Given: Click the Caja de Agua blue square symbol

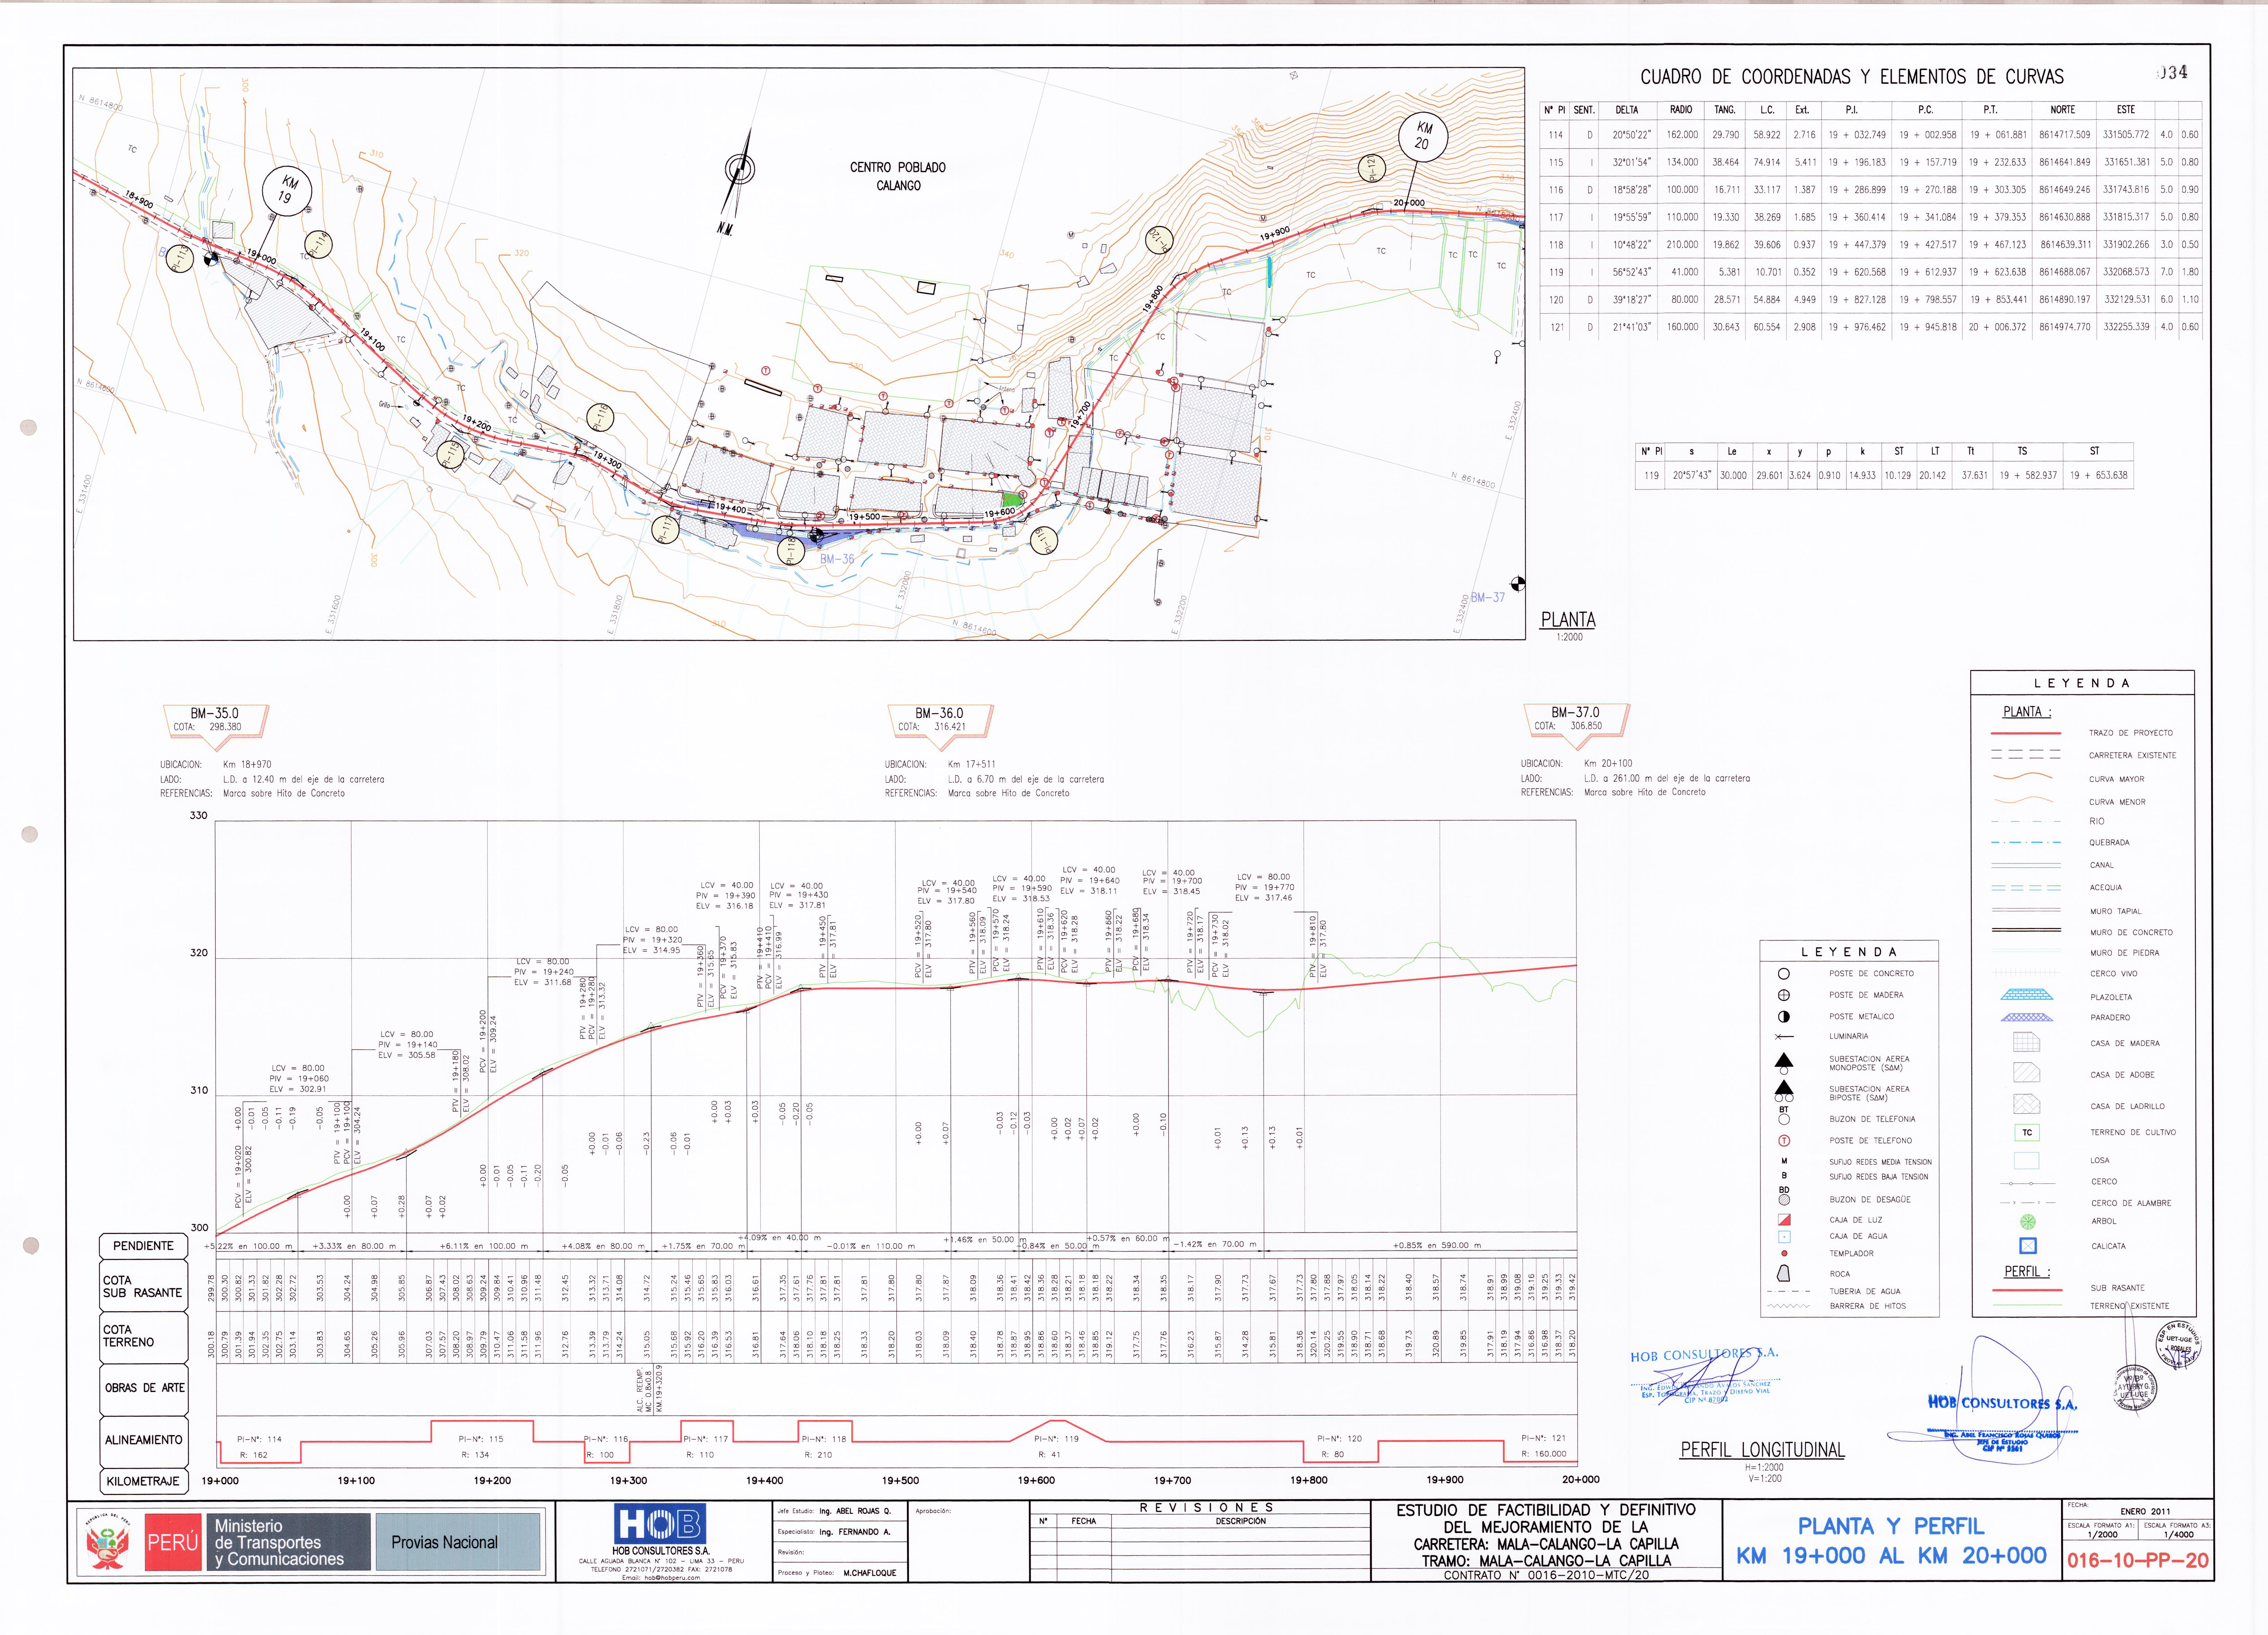Looking at the screenshot, I should pyautogui.click(x=1784, y=1237).
